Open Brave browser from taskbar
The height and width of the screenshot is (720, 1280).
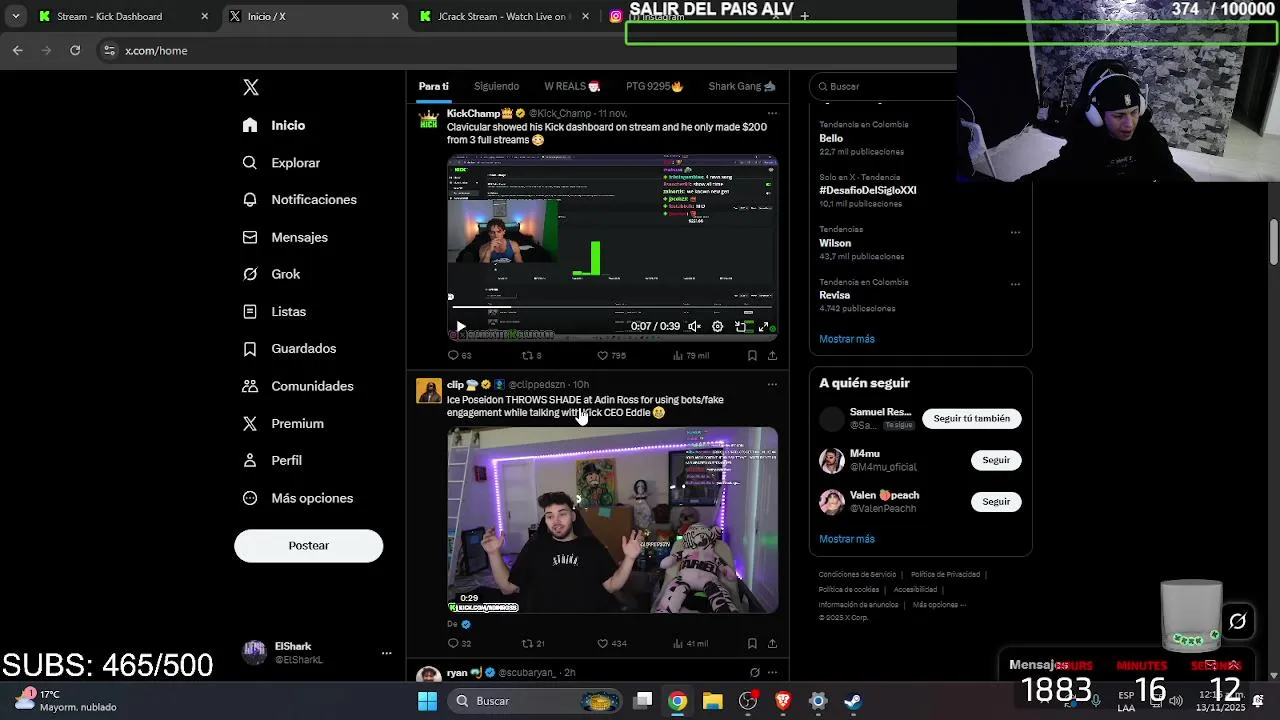click(x=783, y=701)
